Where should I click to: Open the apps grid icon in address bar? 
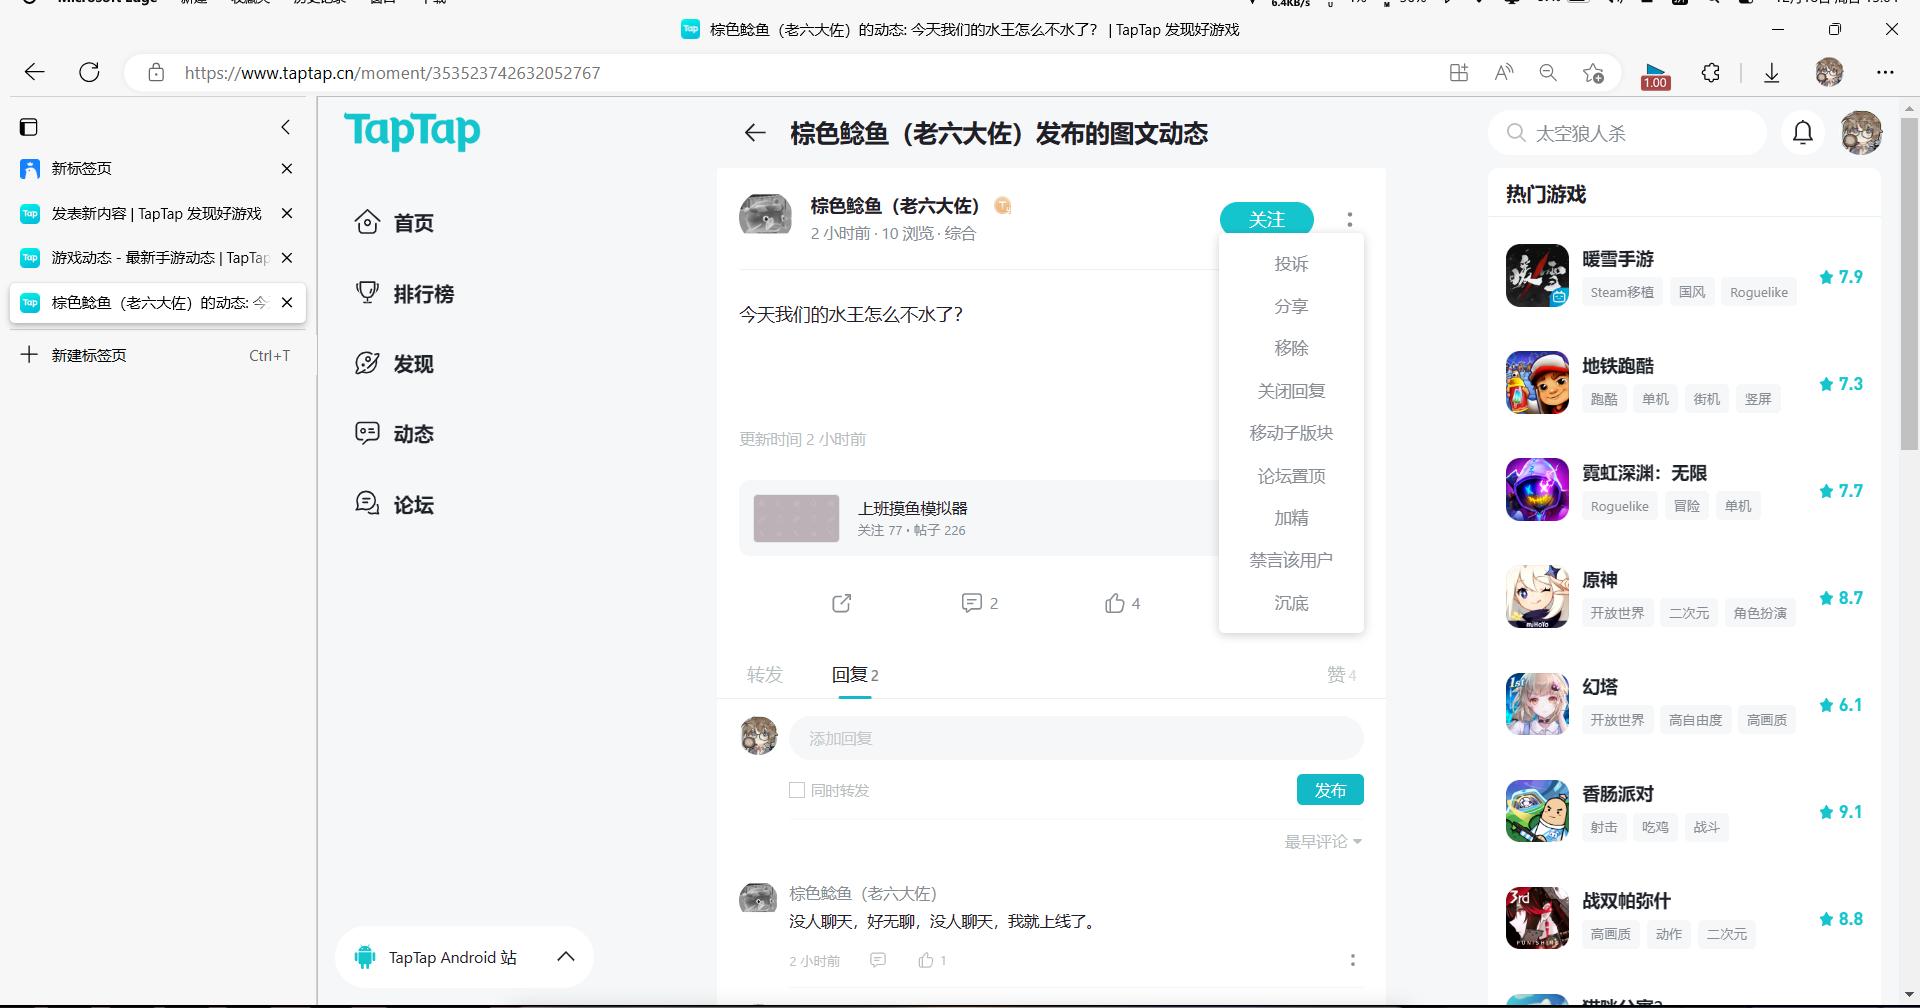[x=1459, y=72]
